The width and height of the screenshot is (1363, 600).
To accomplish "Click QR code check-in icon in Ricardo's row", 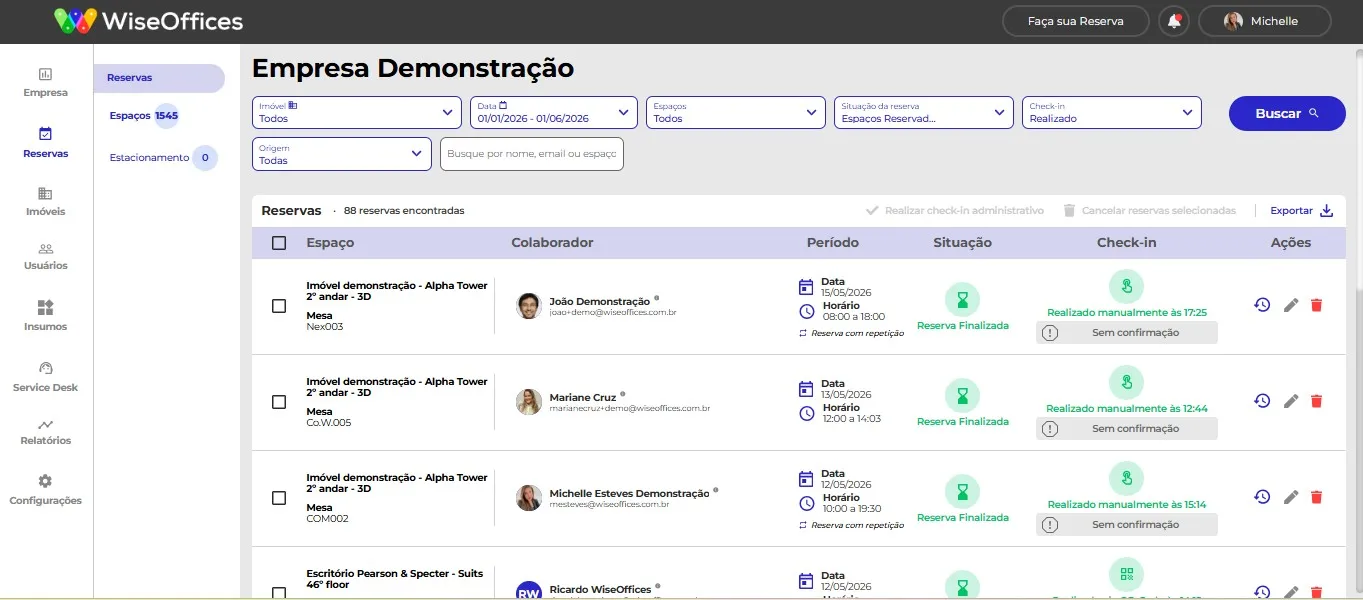I will click(x=1126, y=575).
